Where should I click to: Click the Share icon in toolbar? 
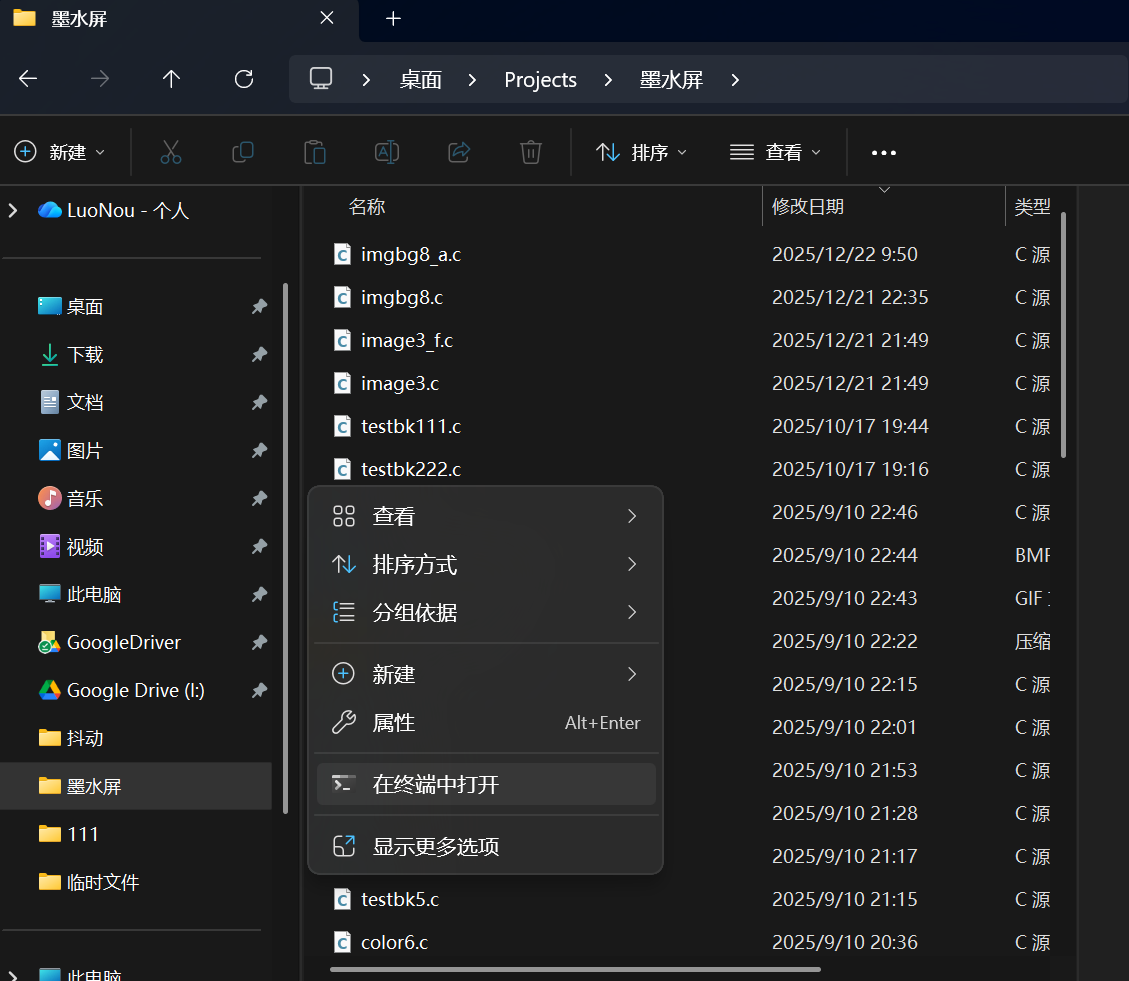point(459,152)
